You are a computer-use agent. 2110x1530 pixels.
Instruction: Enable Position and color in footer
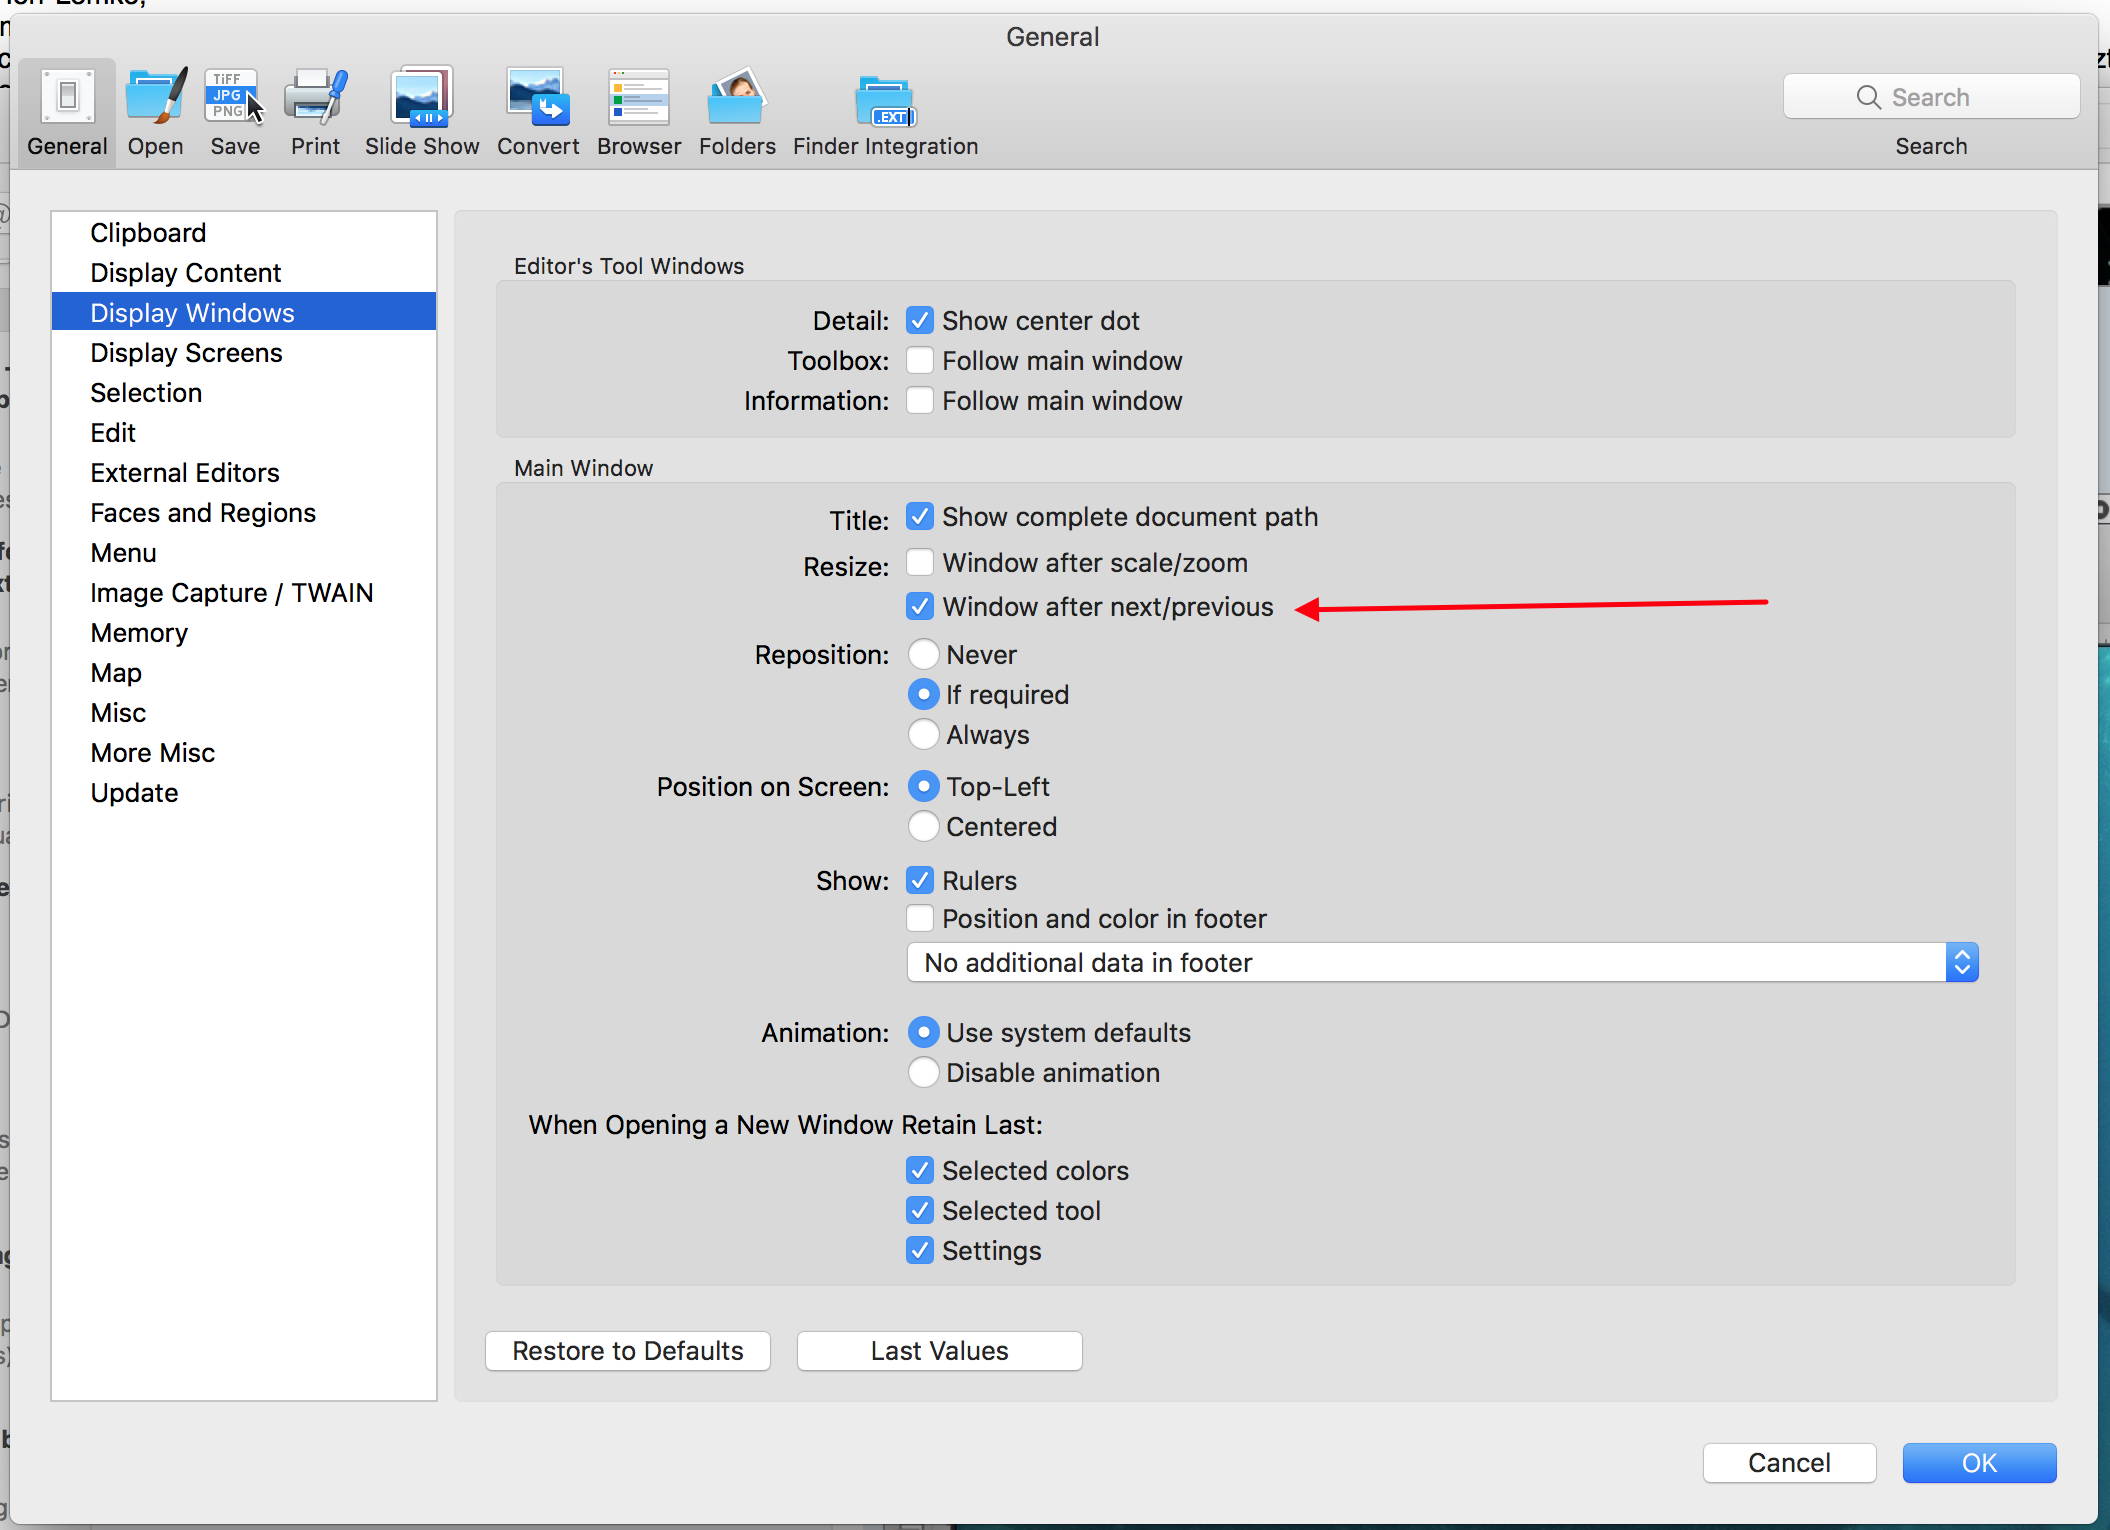[x=920, y=918]
